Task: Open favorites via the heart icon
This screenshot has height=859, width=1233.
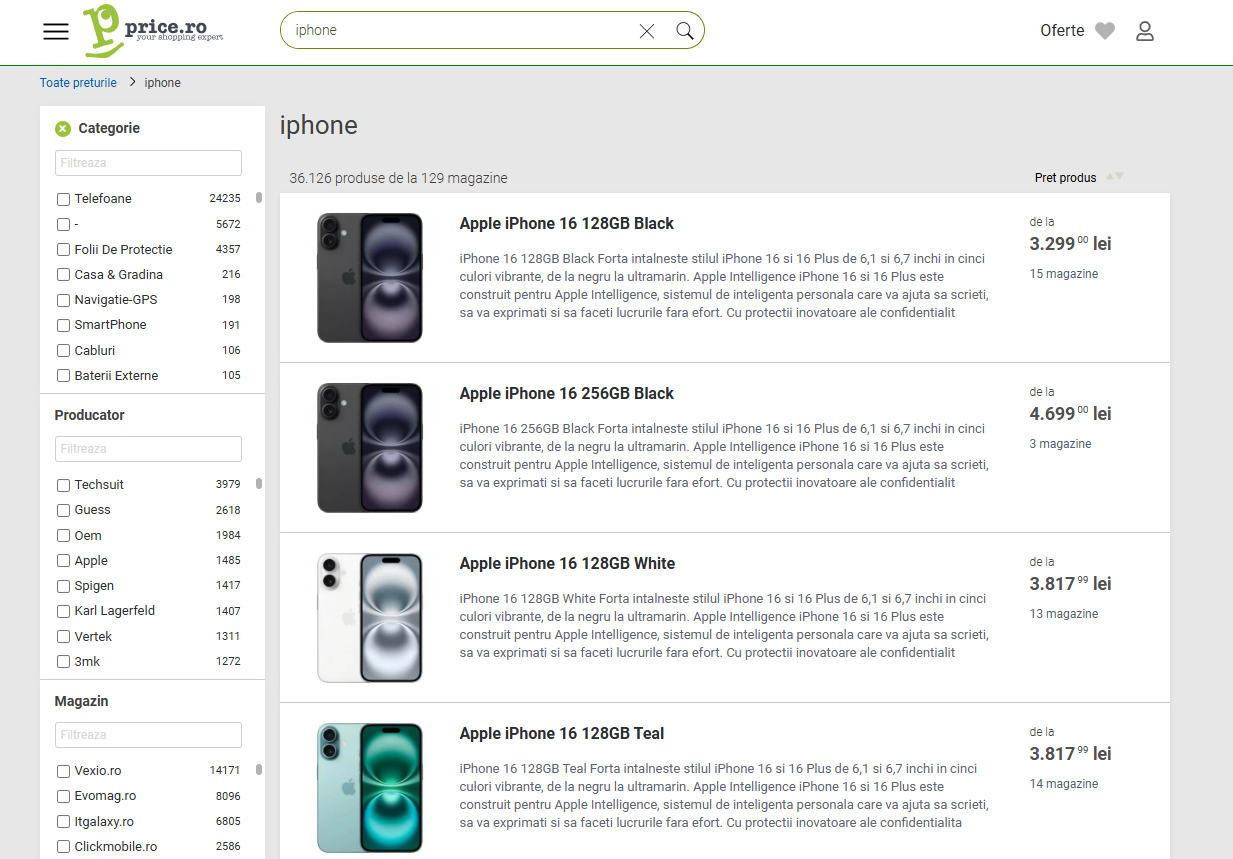Action: coord(1105,31)
